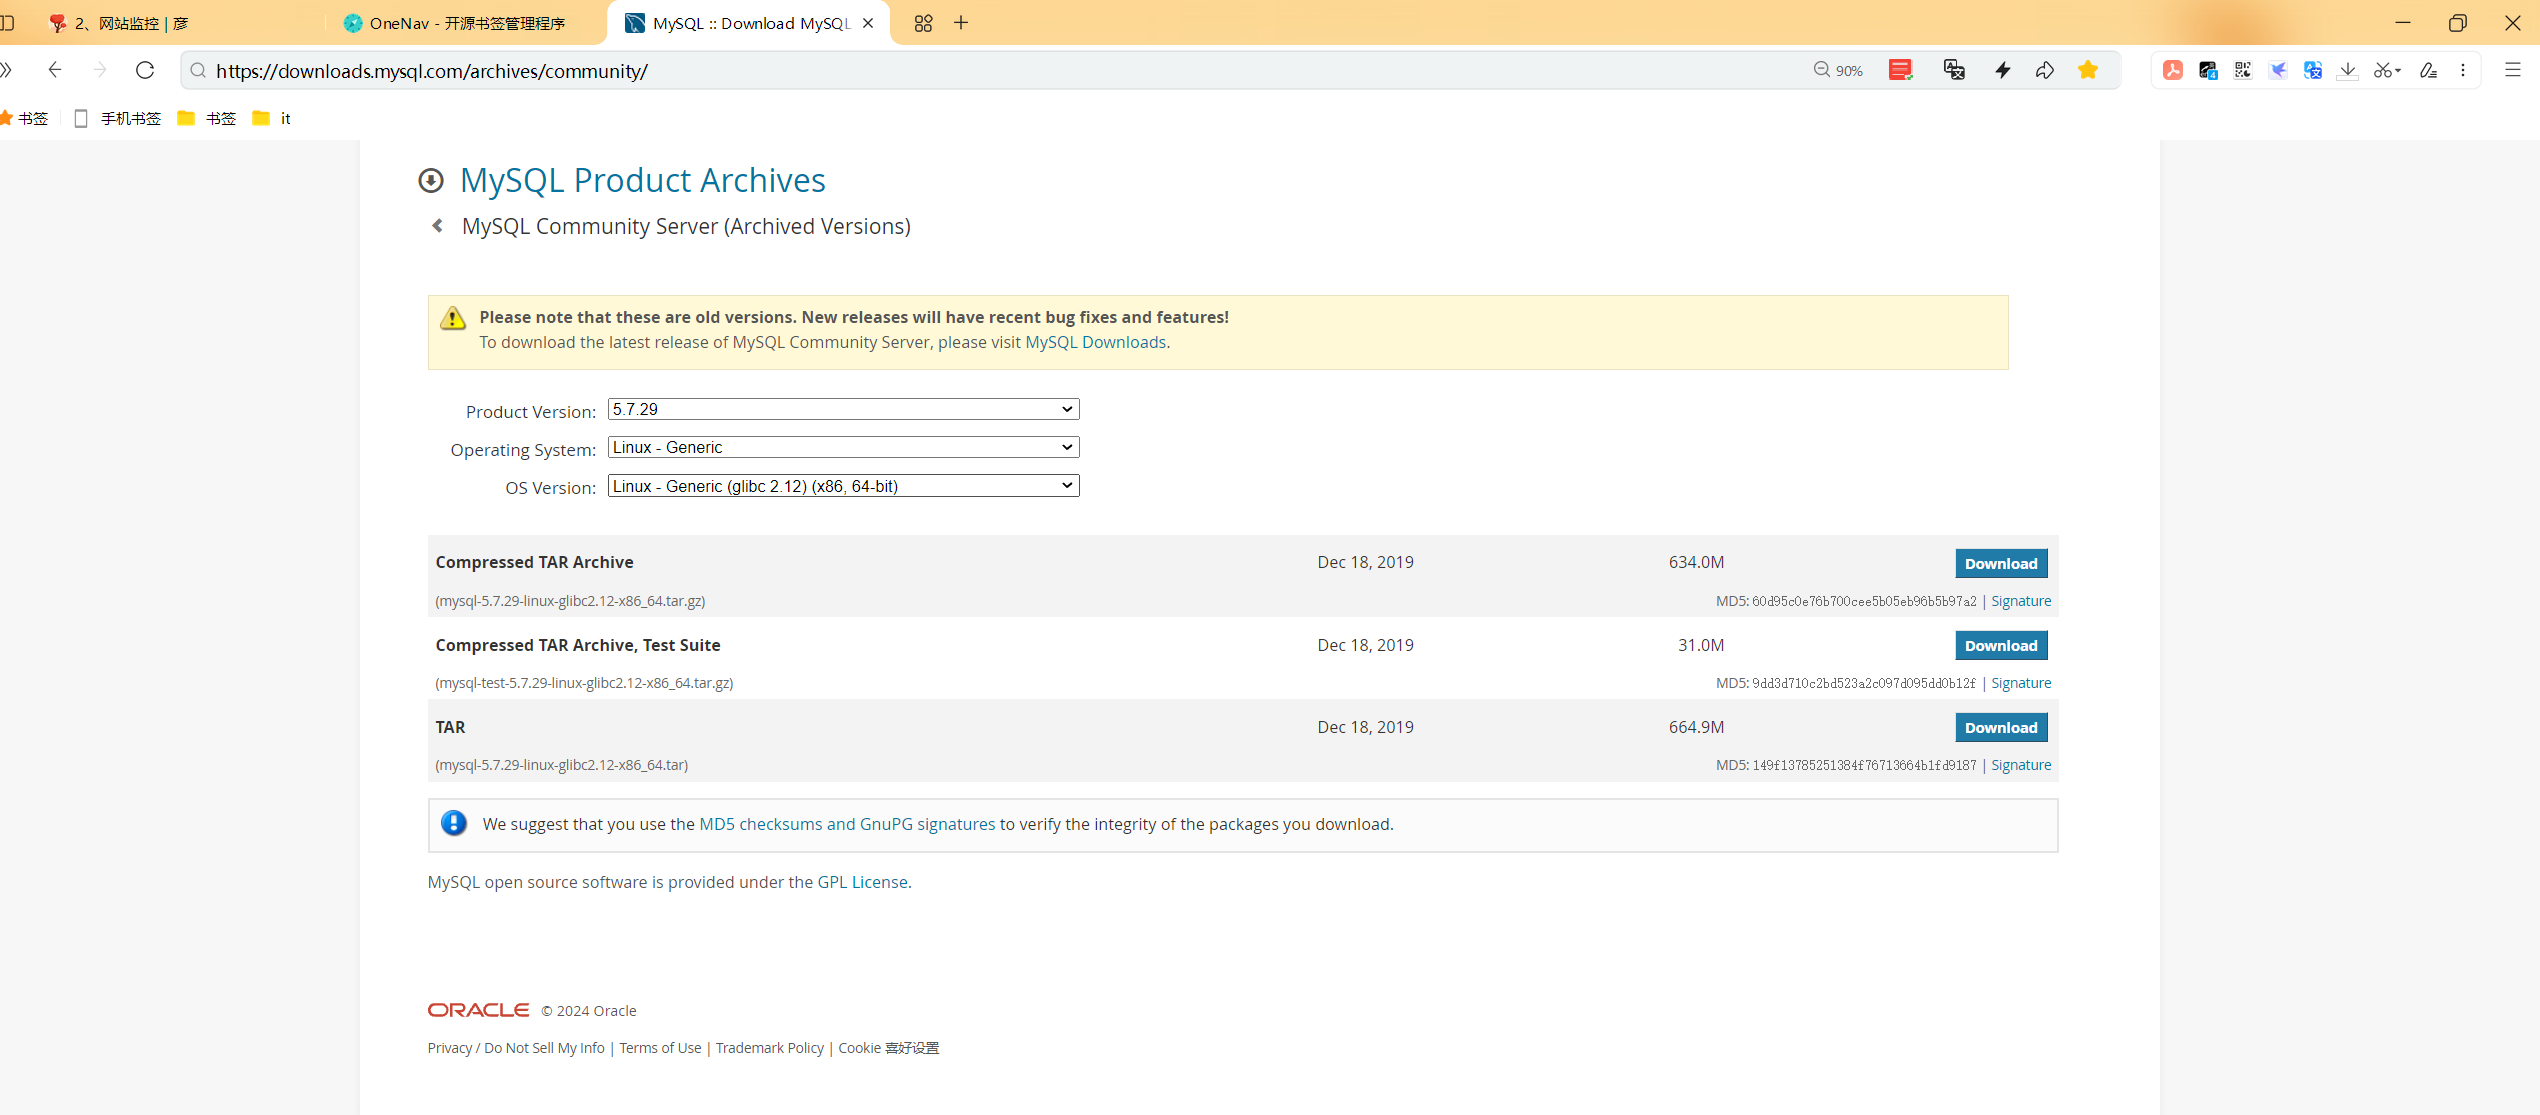Screen dimensions: 2540x1115
Task: Open the hamburger browser menu
Action: (2512, 70)
